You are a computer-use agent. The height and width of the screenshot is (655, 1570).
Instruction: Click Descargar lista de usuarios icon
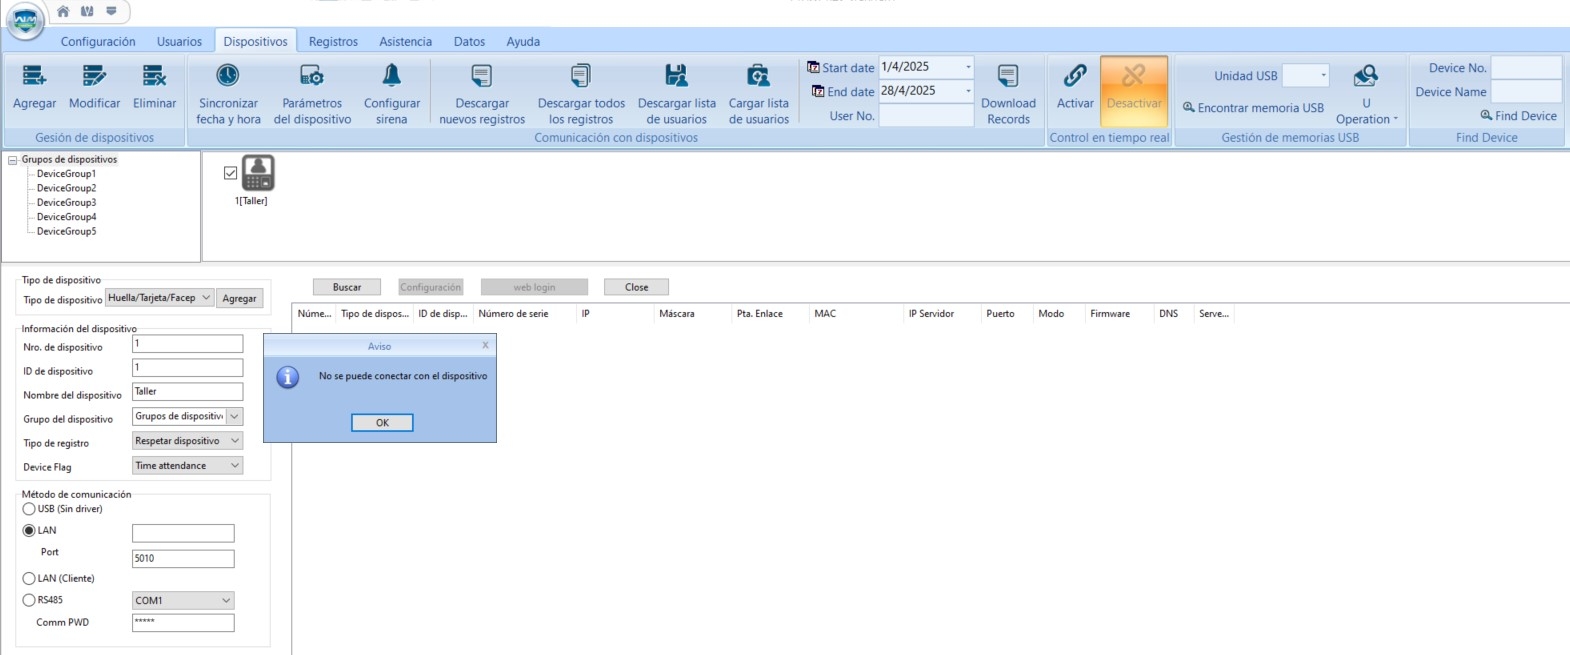pyautogui.click(x=677, y=75)
